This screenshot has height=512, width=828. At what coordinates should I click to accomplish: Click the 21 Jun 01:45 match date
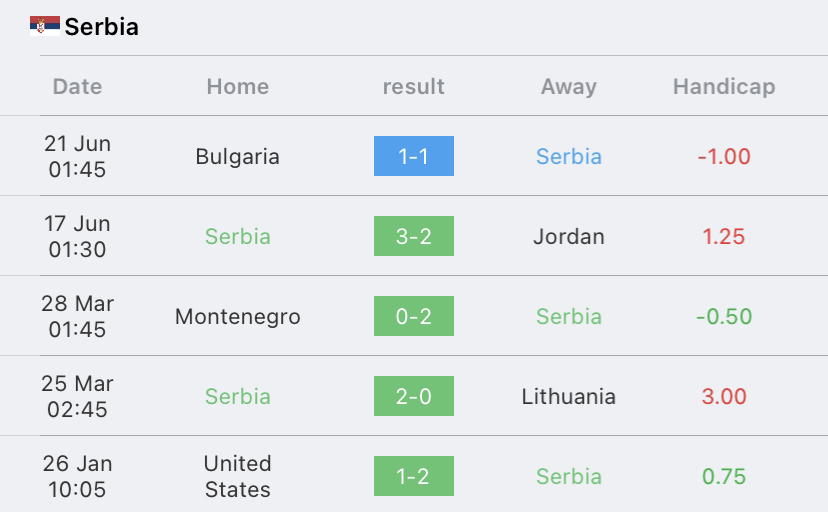point(77,156)
